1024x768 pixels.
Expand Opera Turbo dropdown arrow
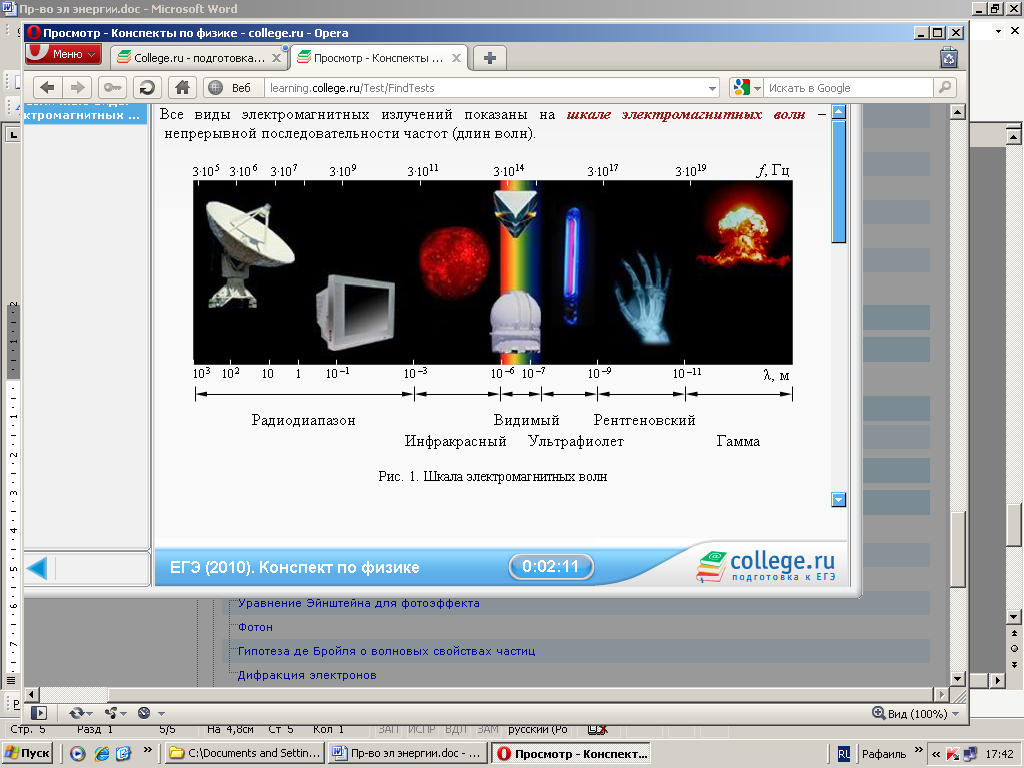point(161,714)
